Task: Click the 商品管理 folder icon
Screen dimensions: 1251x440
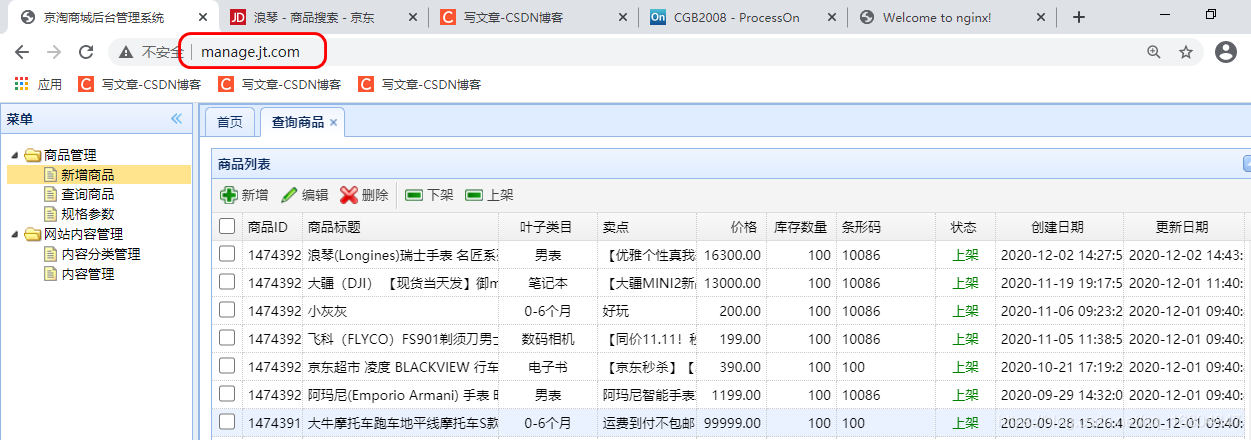Action: pyautogui.click(x=32, y=155)
